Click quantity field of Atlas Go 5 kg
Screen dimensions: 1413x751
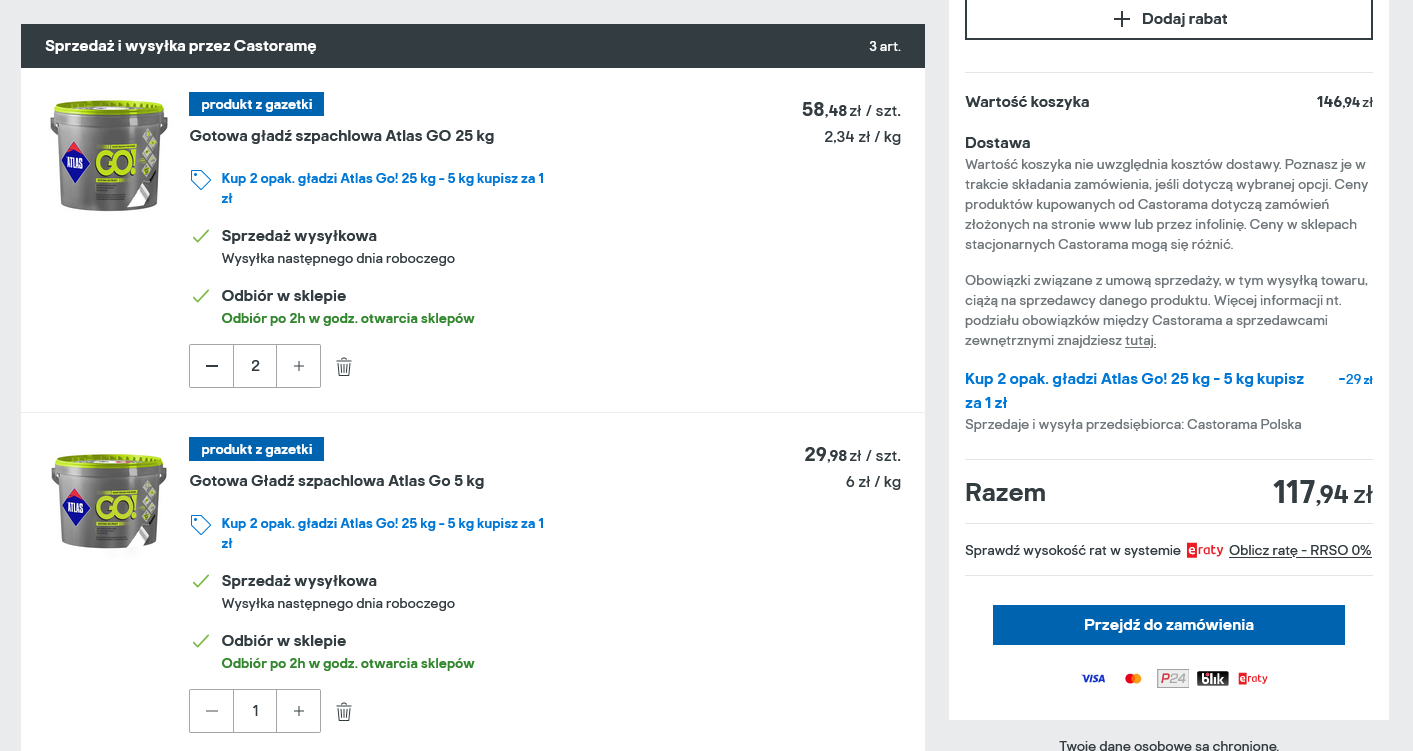pos(255,711)
